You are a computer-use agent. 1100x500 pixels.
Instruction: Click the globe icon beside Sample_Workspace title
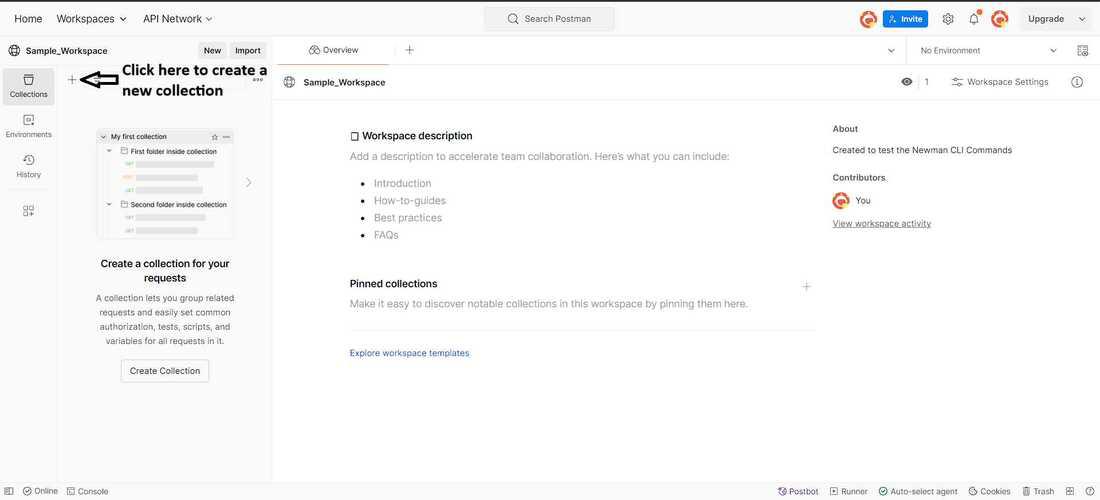[x=289, y=82]
